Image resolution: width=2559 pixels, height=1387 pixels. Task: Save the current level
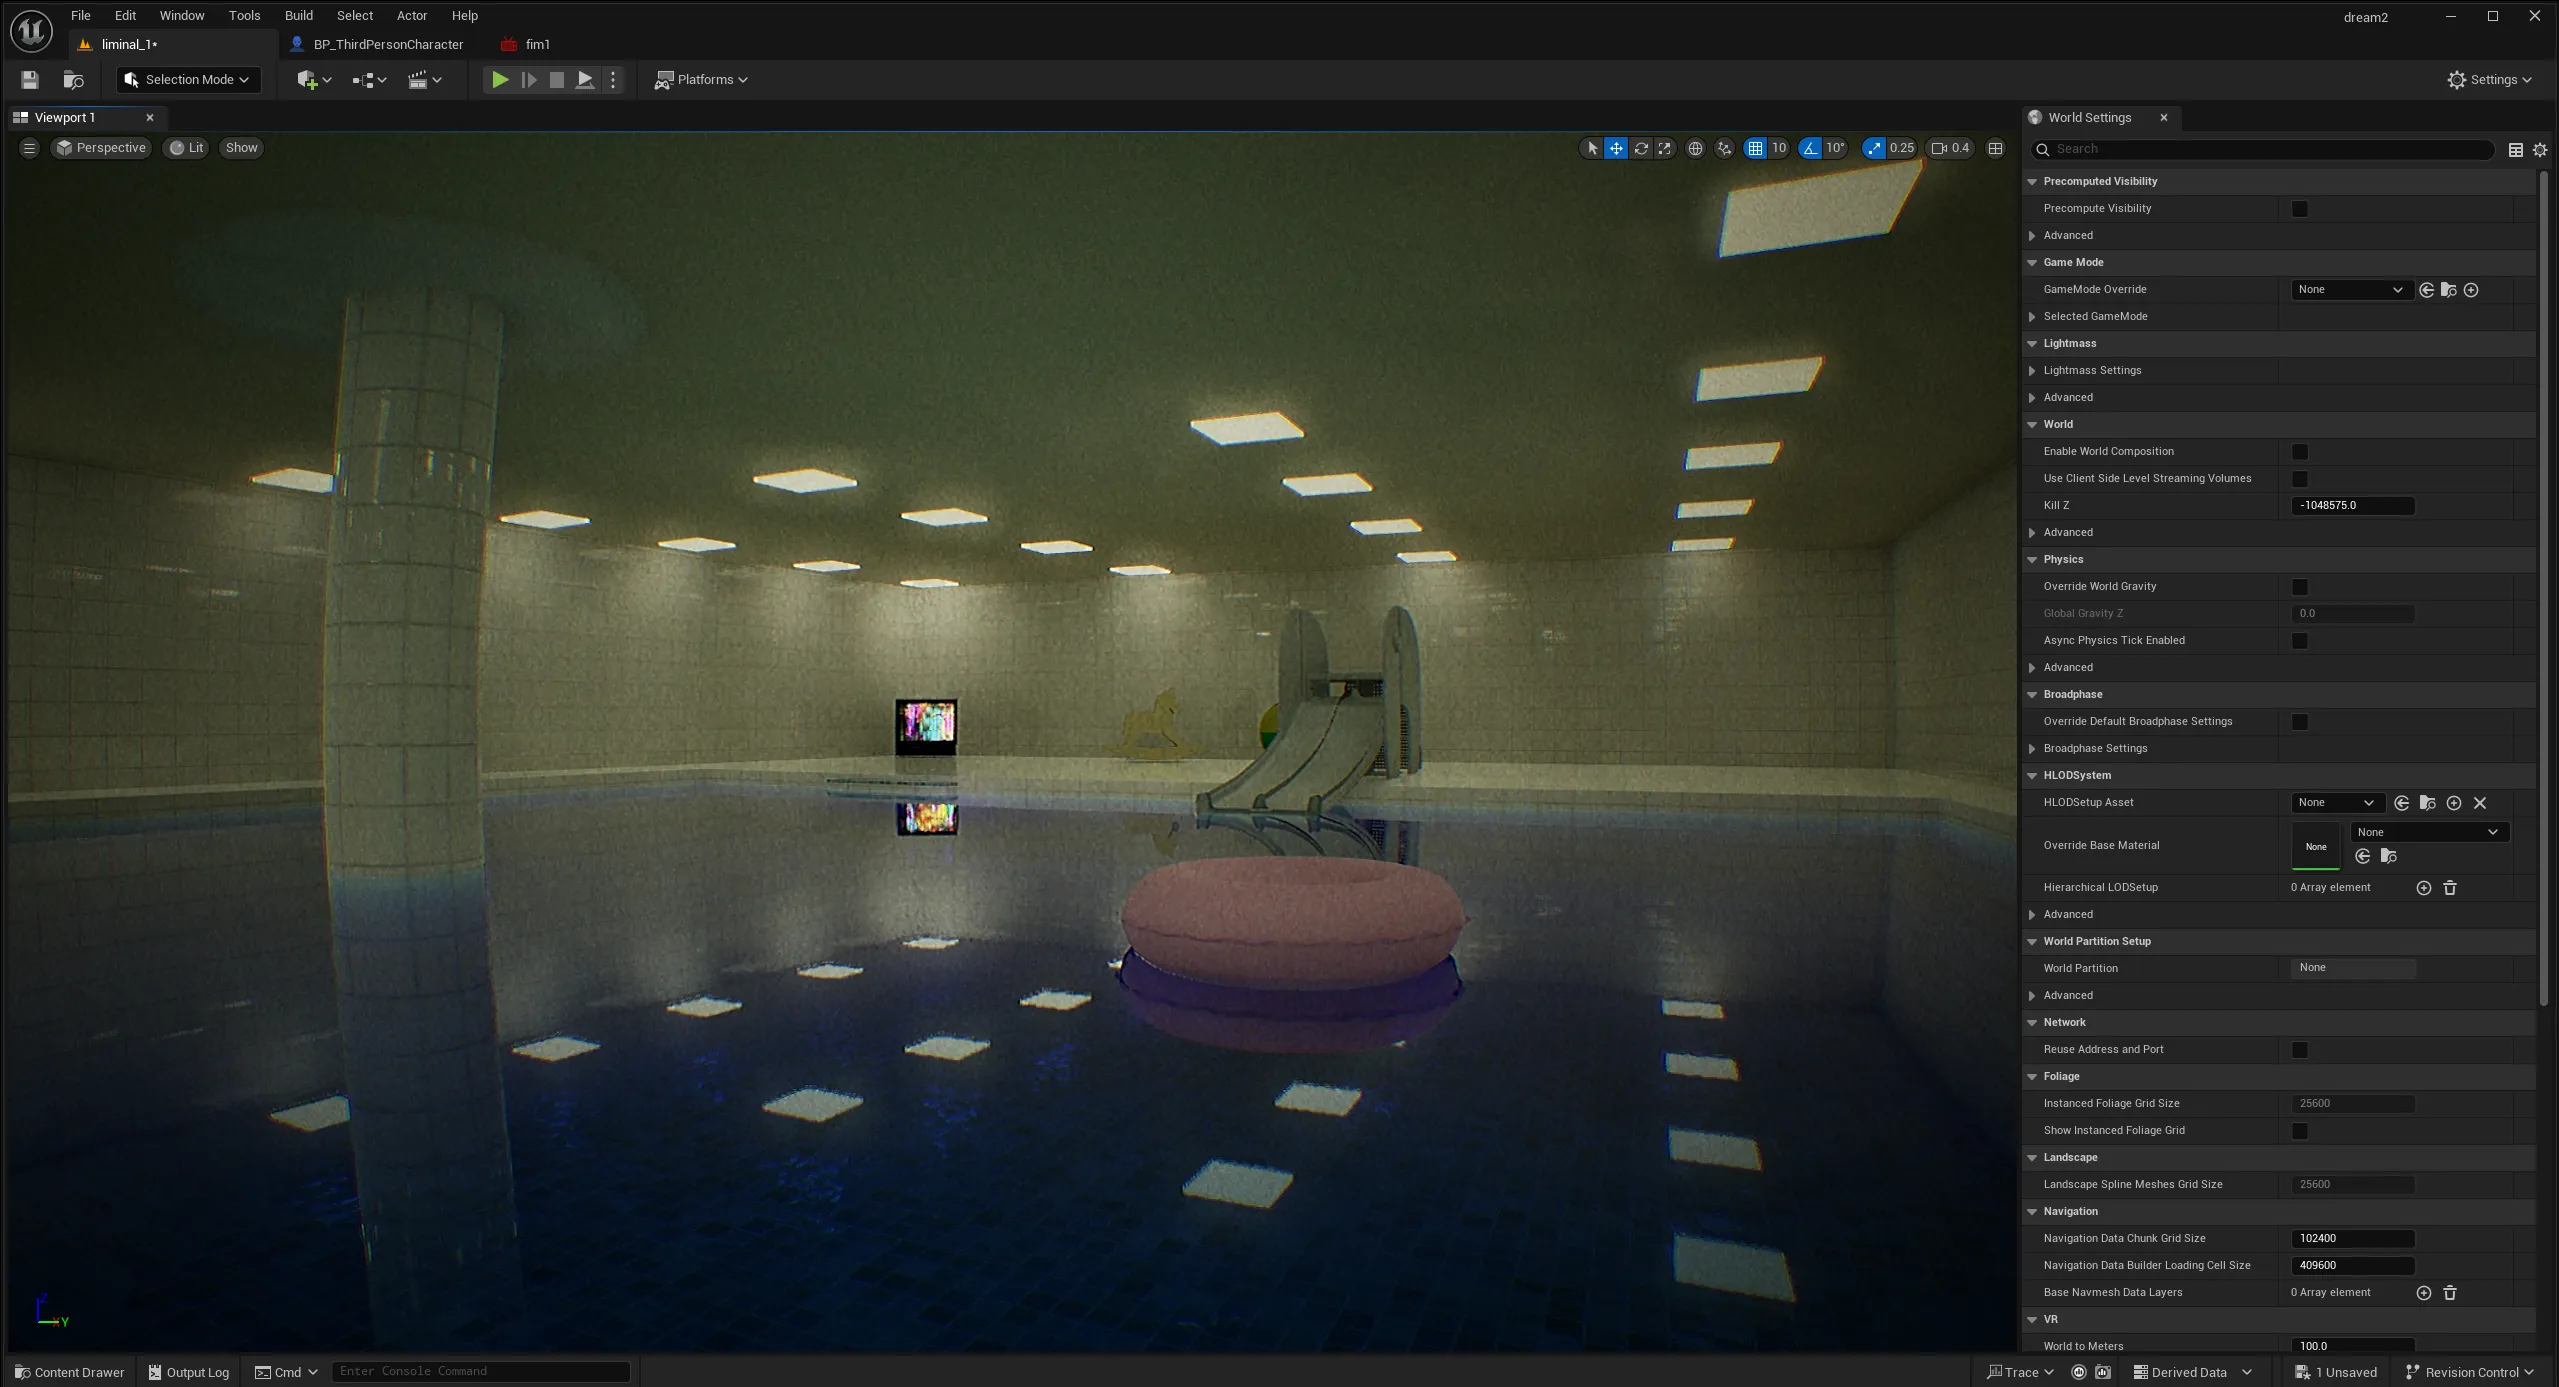tap(28, 79)
